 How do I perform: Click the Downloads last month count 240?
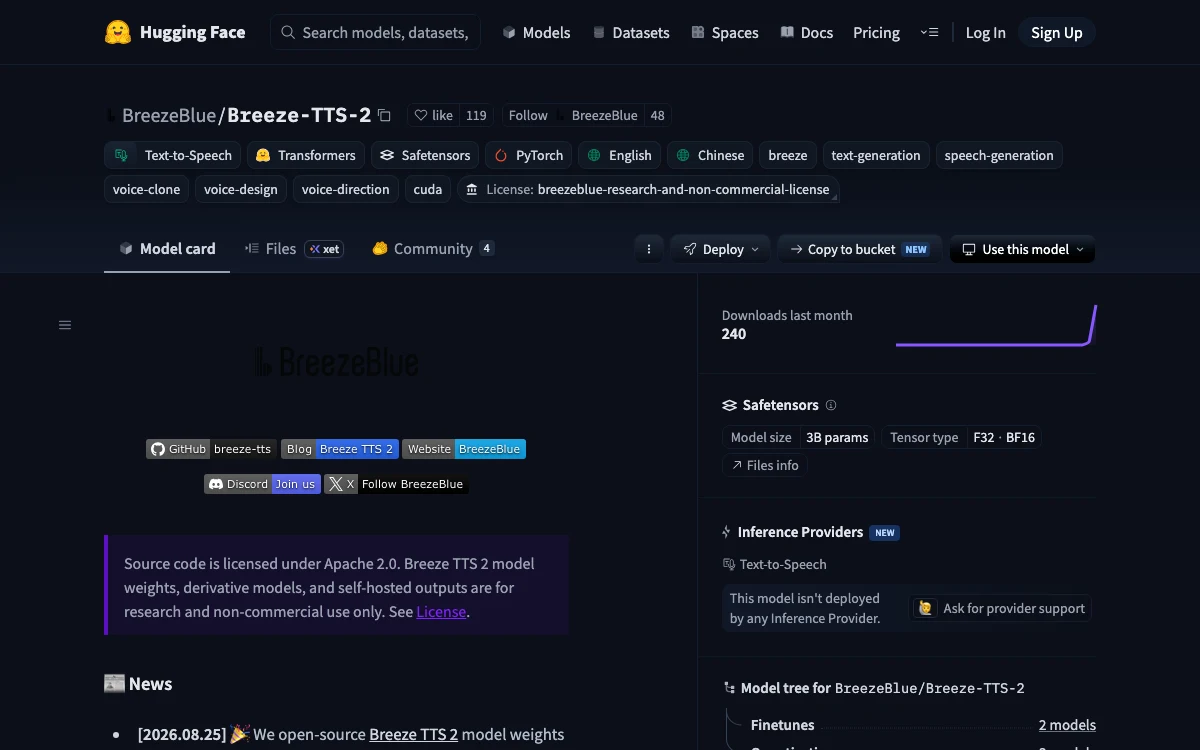click(x=734, y=334)
